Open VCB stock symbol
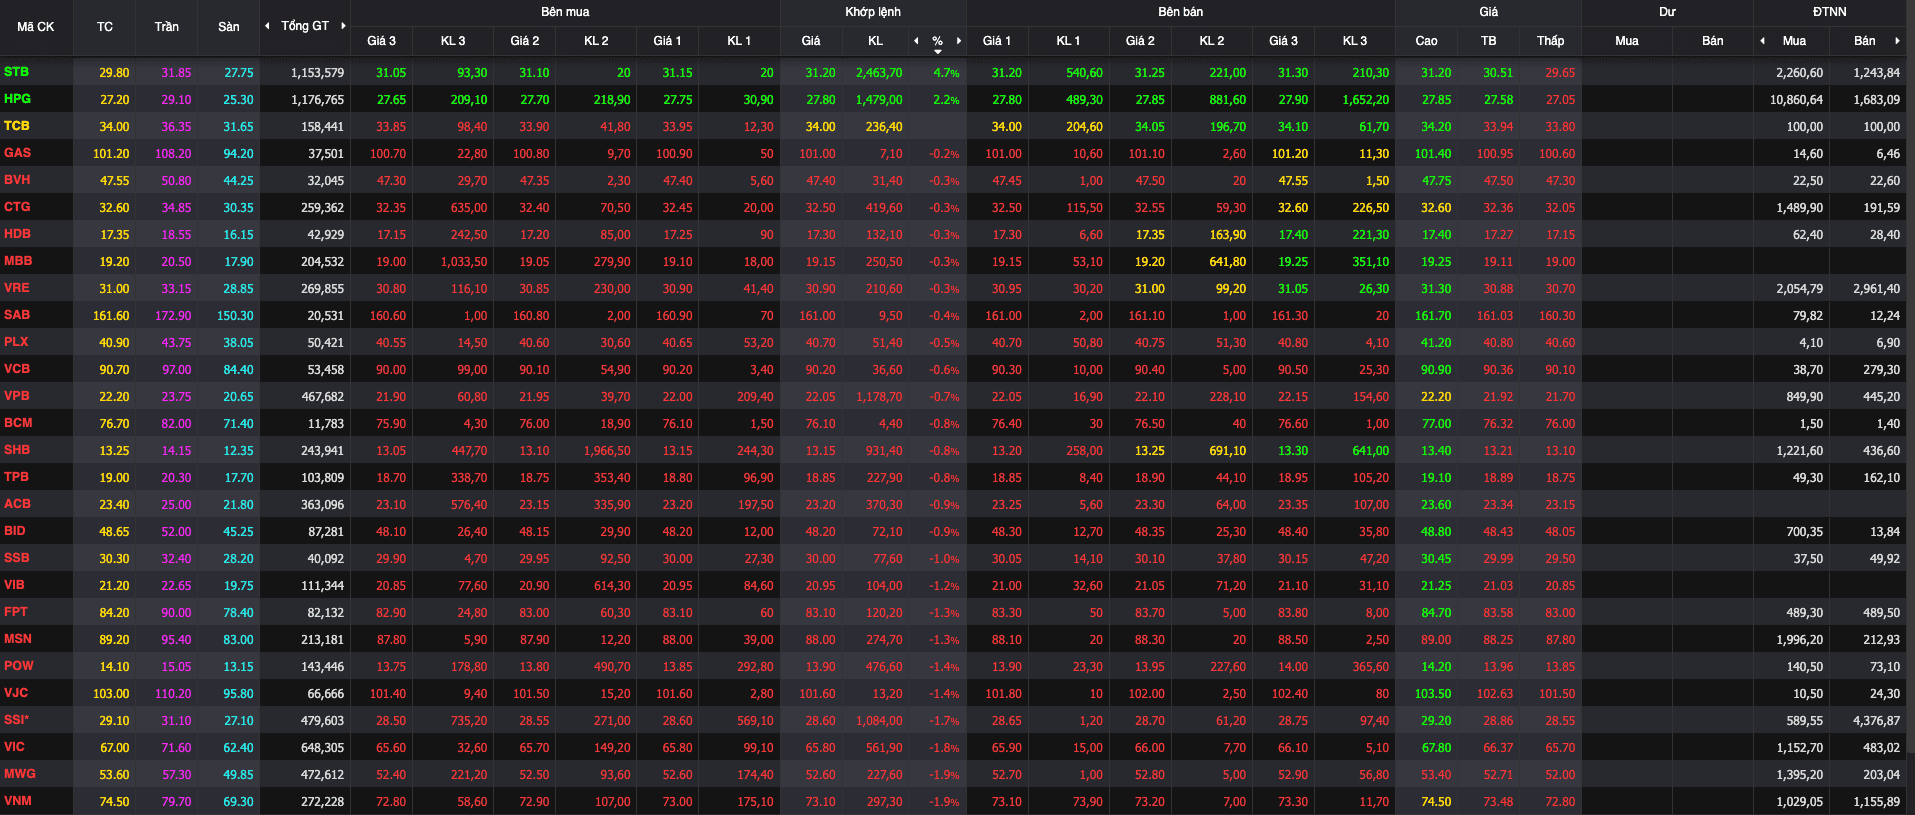Image resolution: width=1915 pixels, height=815 pixels. coord(17,369)
